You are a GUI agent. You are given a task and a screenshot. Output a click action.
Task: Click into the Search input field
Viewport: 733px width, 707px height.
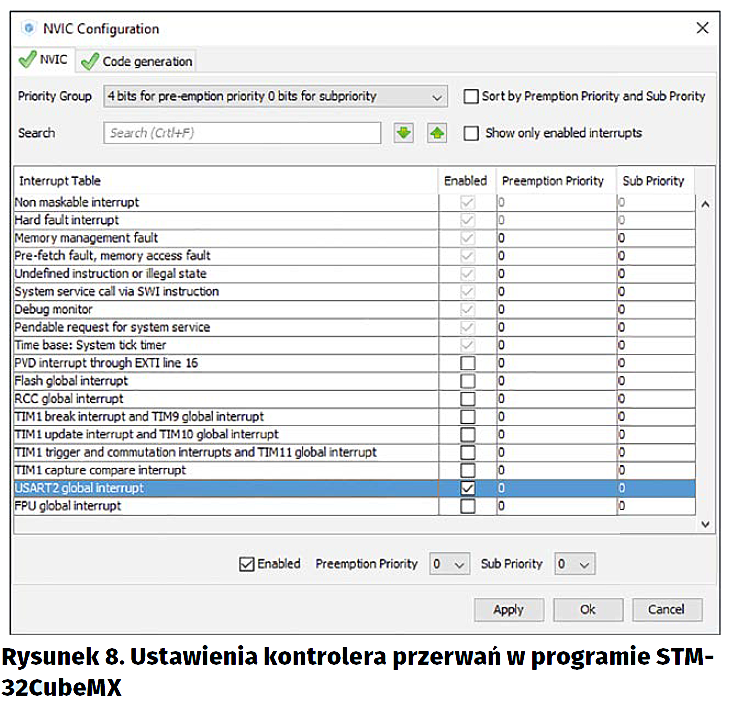coord(242,133)
